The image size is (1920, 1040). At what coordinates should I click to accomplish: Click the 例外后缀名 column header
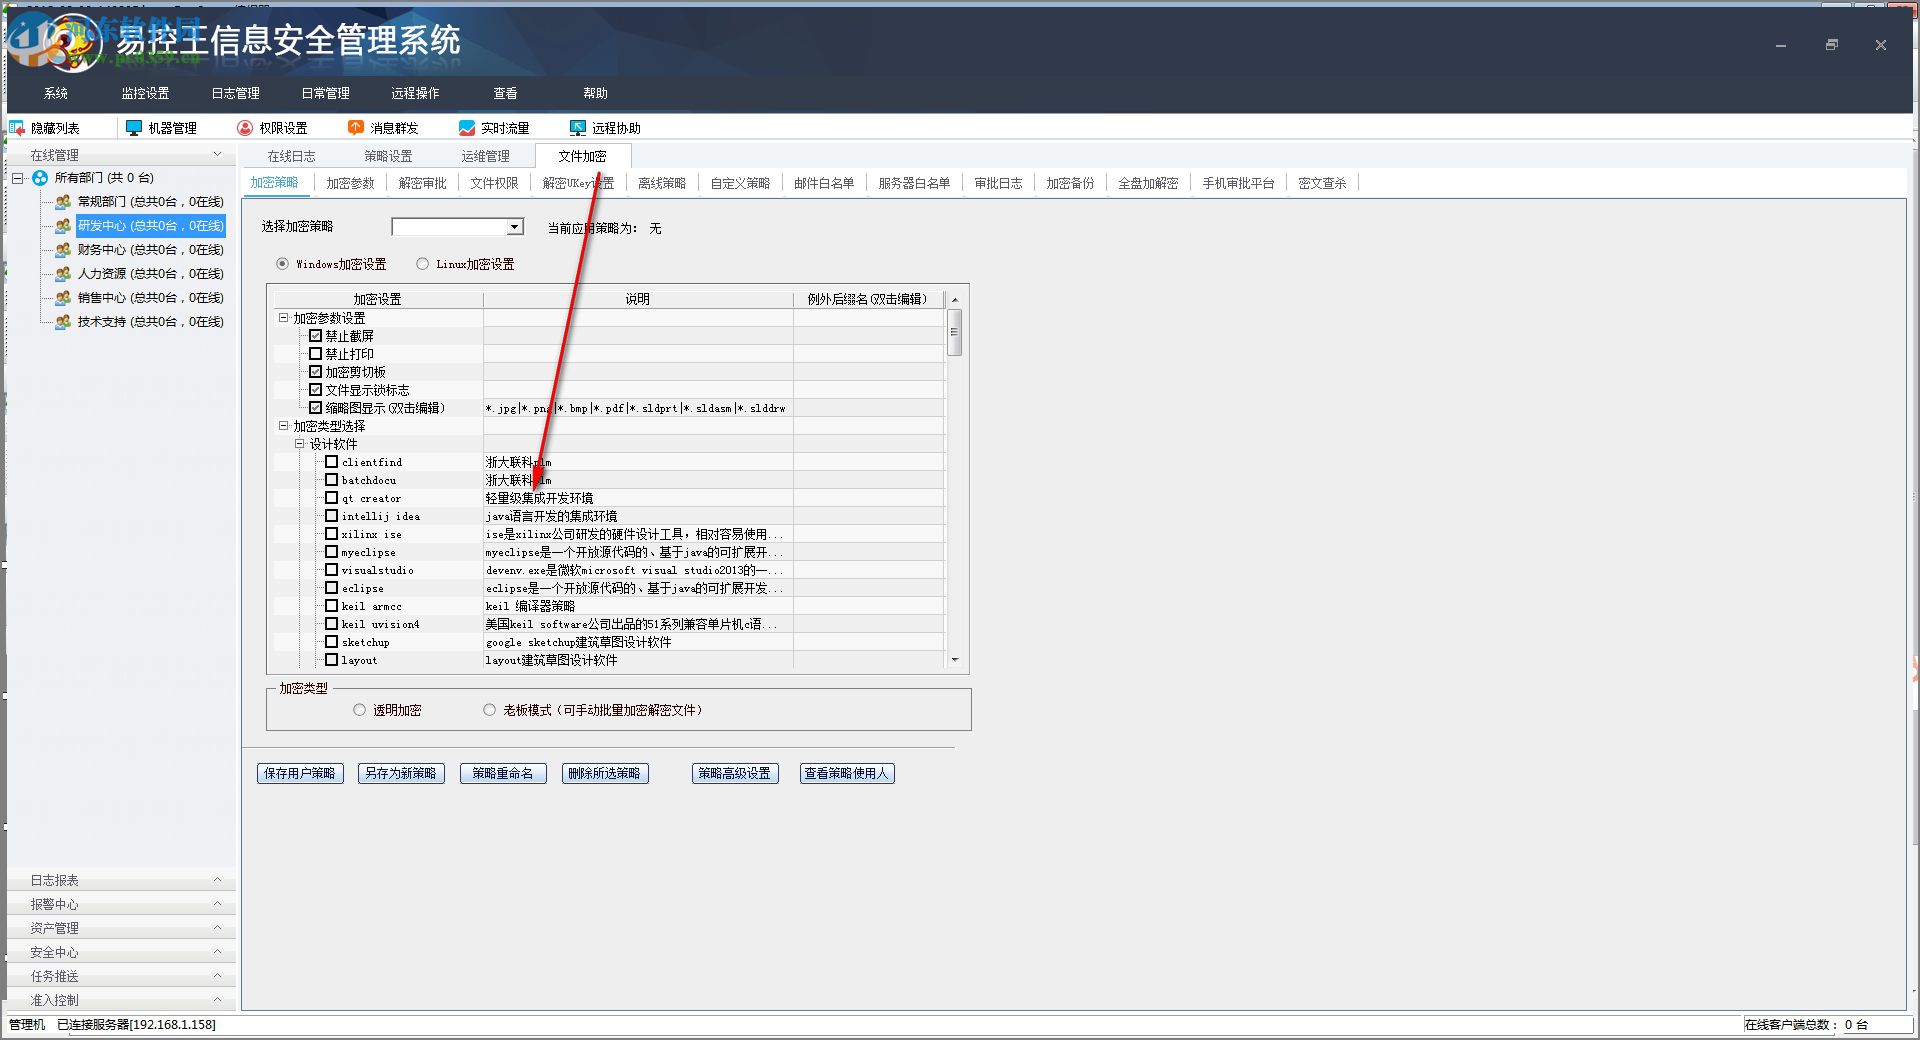(868, 299)
